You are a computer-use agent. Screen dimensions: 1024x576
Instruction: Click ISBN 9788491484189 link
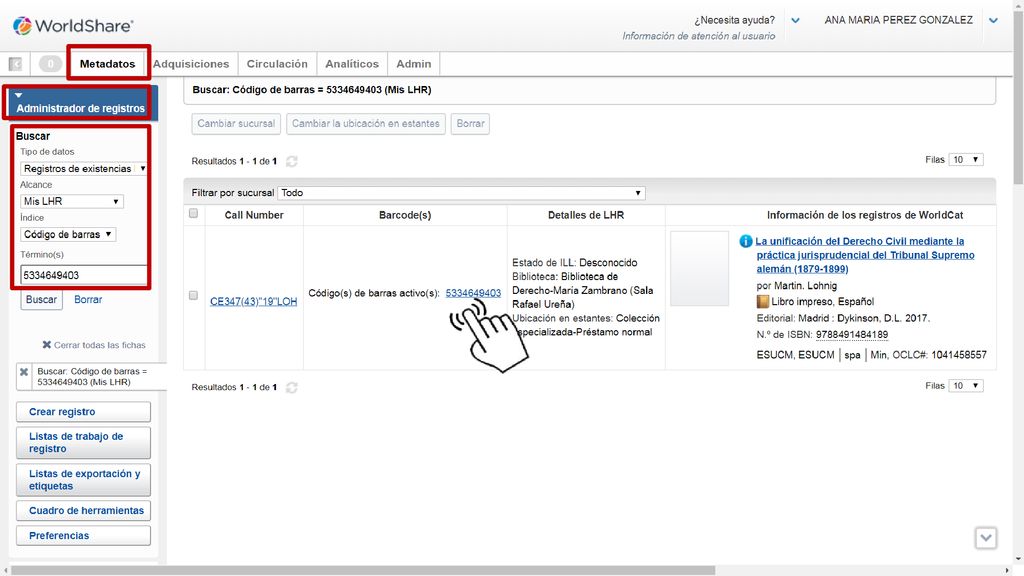click(x=852, y=334)
